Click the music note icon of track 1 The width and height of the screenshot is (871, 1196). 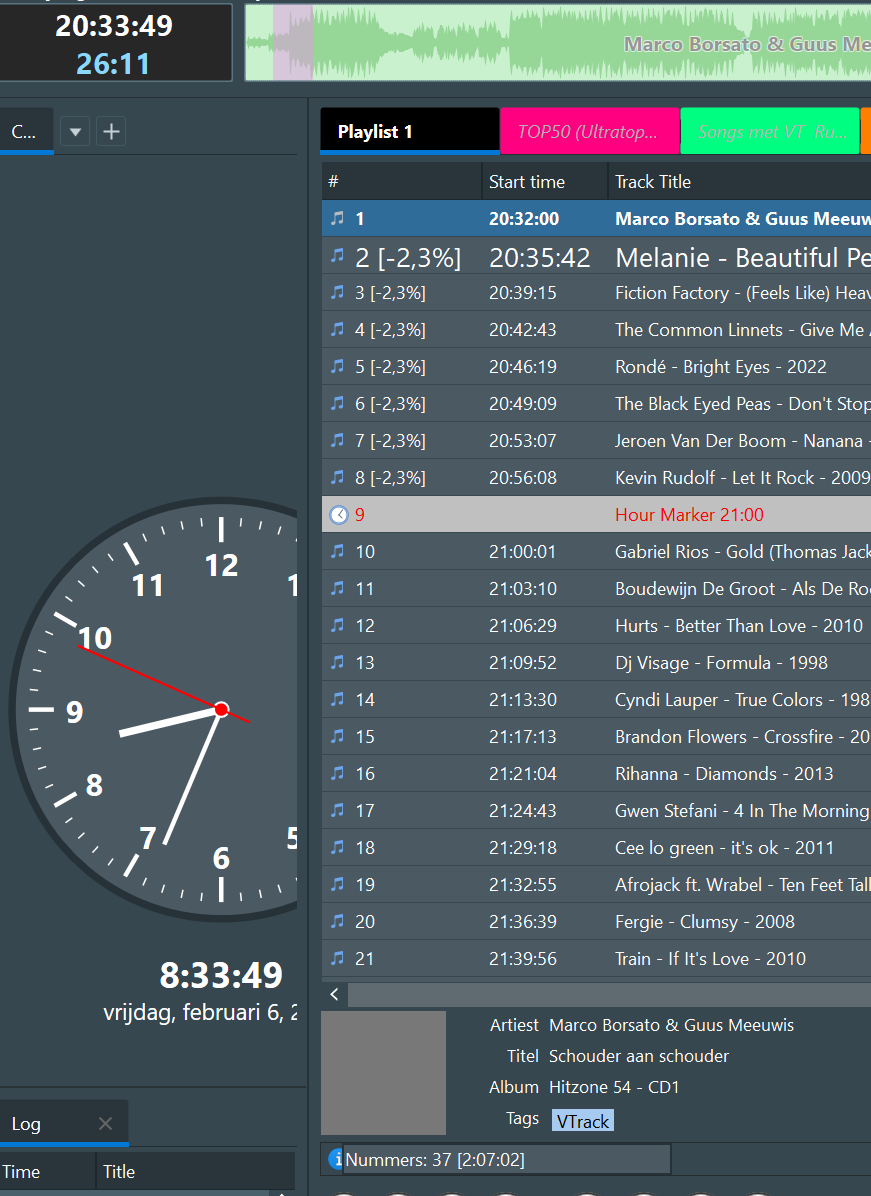coord(338,218)
